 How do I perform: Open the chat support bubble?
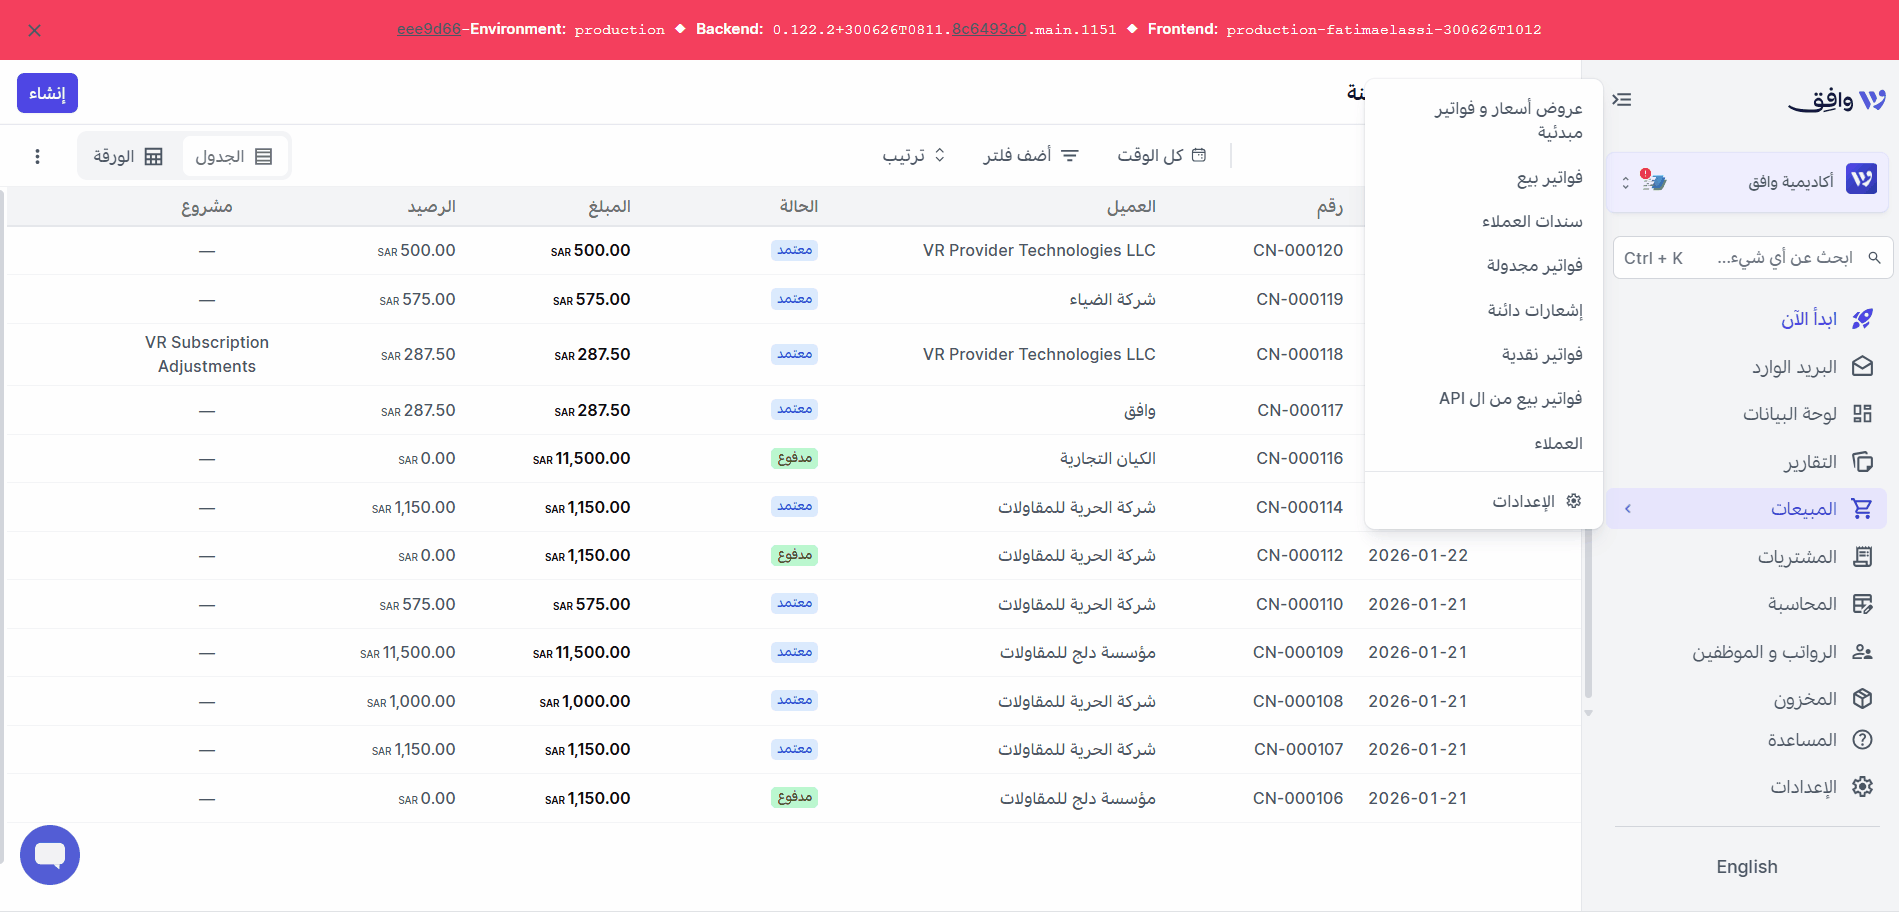tap(50, 855)
